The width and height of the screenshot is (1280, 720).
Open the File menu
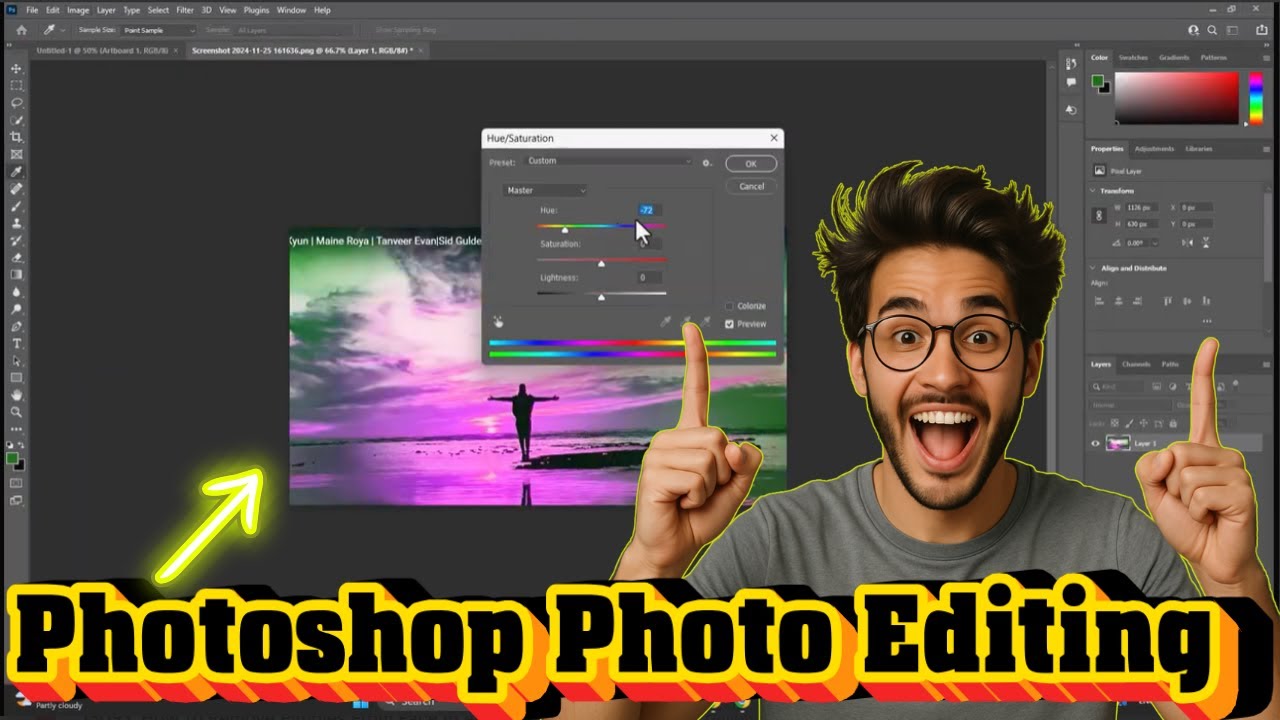pos(32,10)
